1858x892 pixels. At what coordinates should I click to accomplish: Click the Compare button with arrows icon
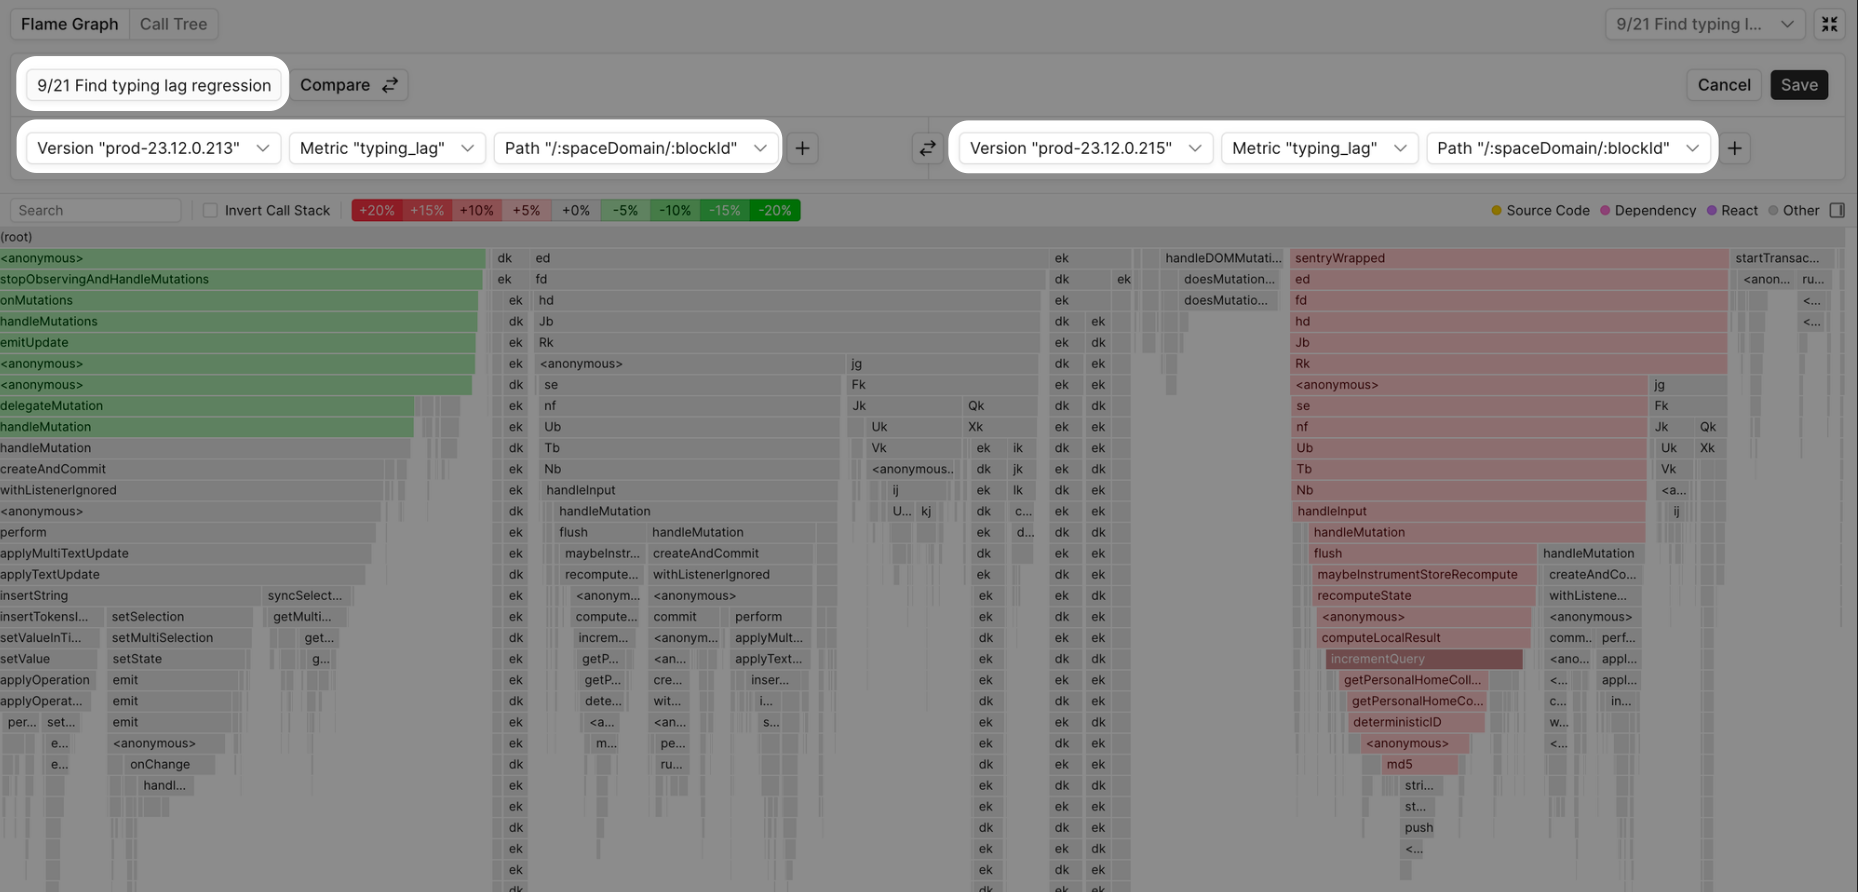[348, 85]
